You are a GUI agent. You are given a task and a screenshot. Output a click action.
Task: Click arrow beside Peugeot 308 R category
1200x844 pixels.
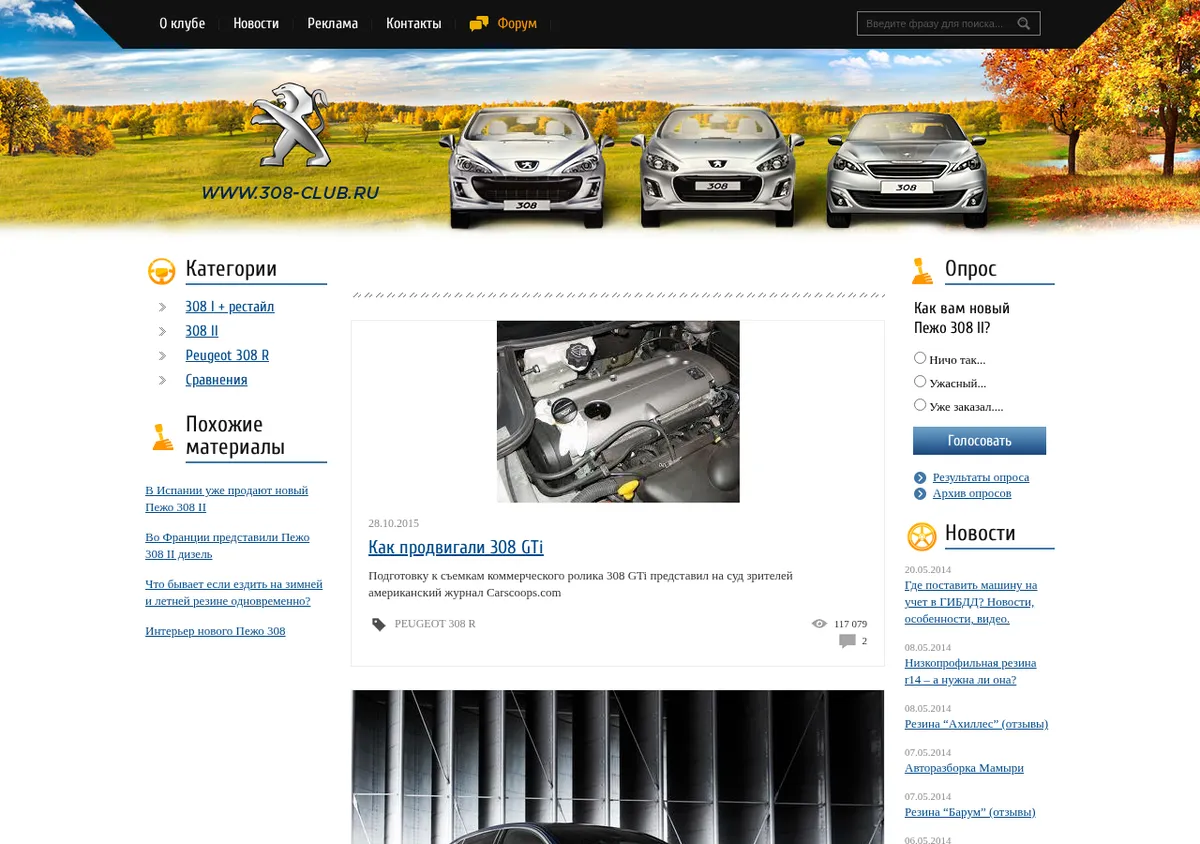[x=162, y=356]
